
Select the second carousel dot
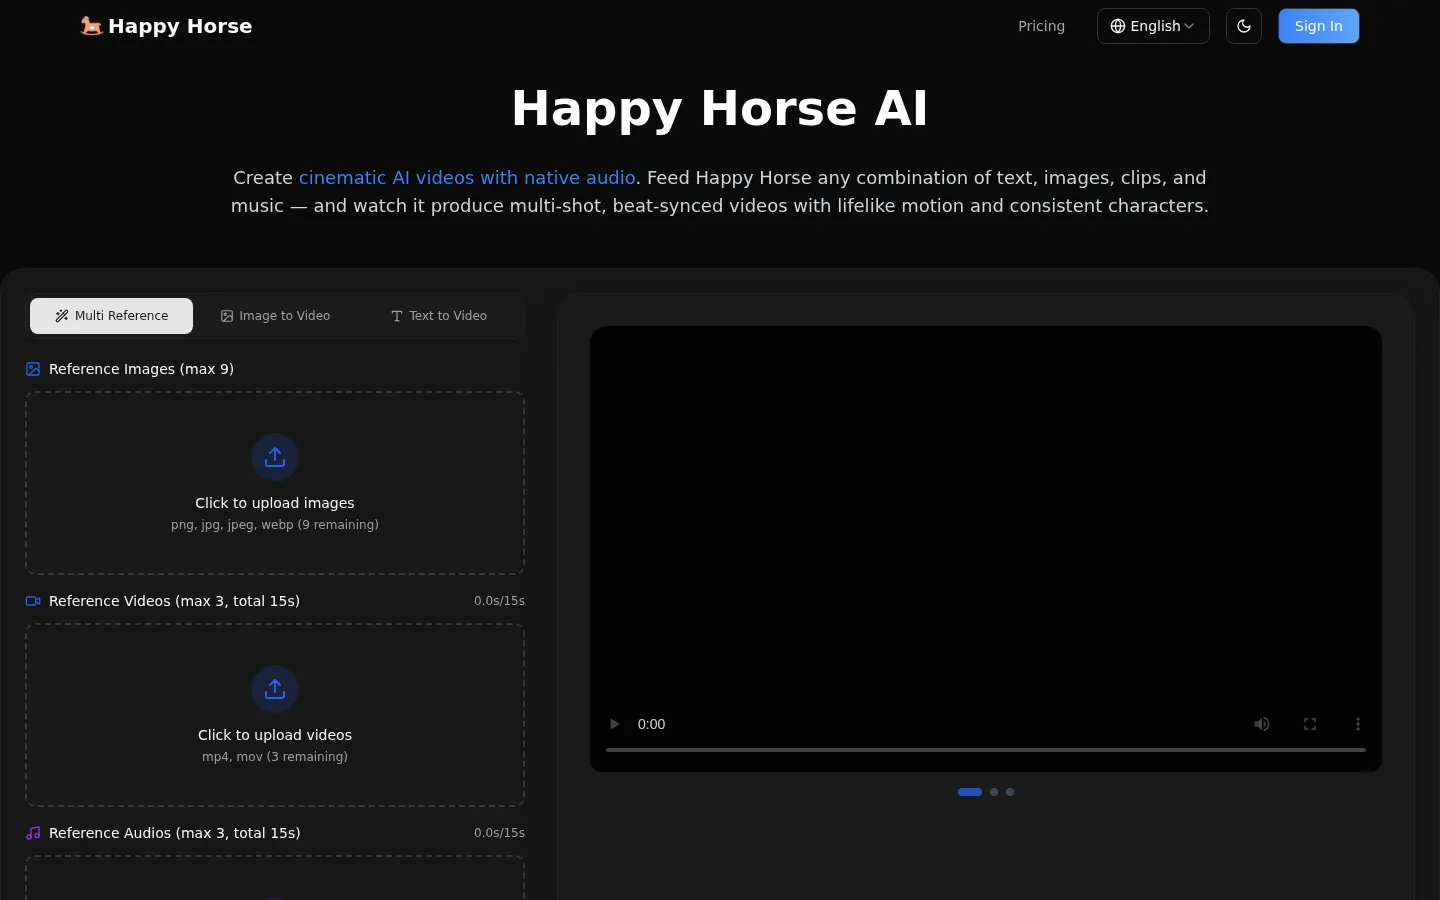(x=994, y=792)
